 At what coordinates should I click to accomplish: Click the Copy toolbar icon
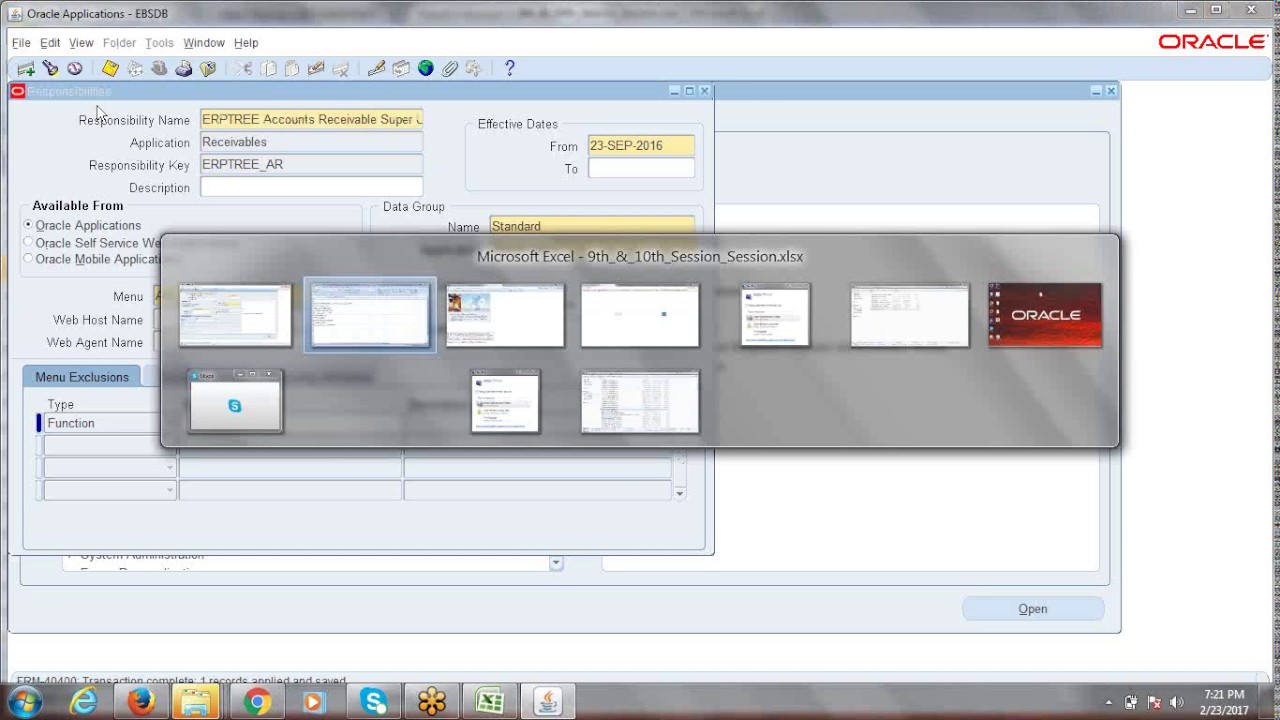268,68
